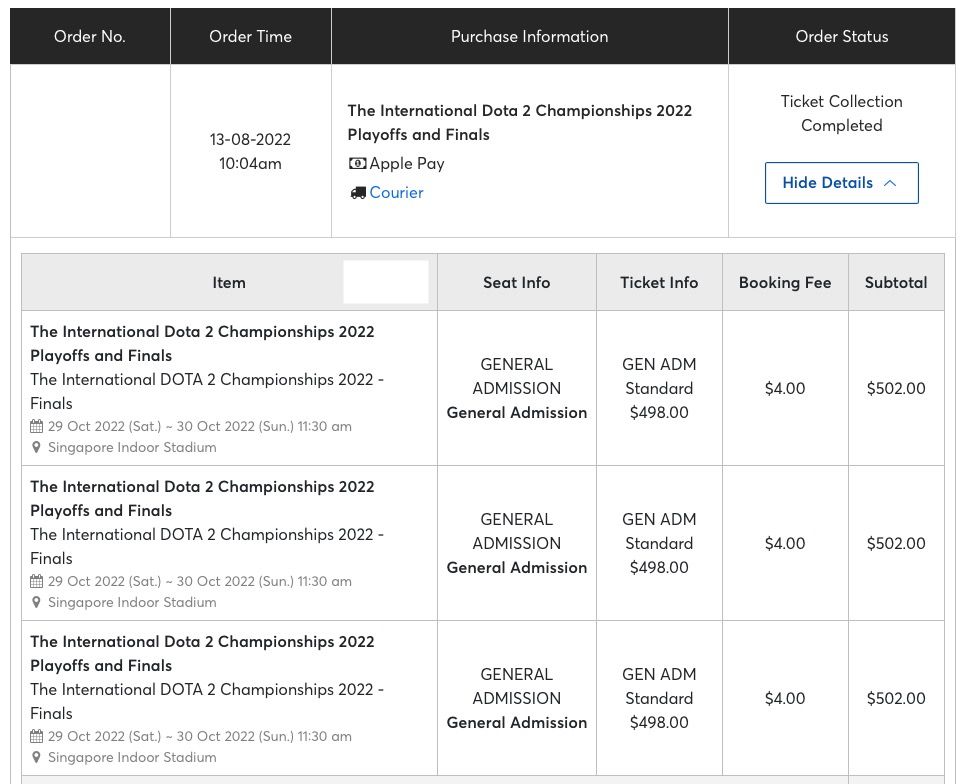
Task: Click the location pin in third ticket row
Action: pyautogui.click(x=36, y=757)
